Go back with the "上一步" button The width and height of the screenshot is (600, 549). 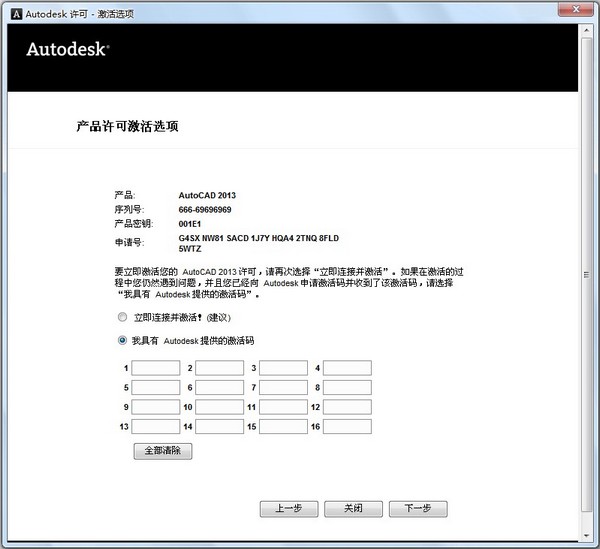click(x=289, y=509)
